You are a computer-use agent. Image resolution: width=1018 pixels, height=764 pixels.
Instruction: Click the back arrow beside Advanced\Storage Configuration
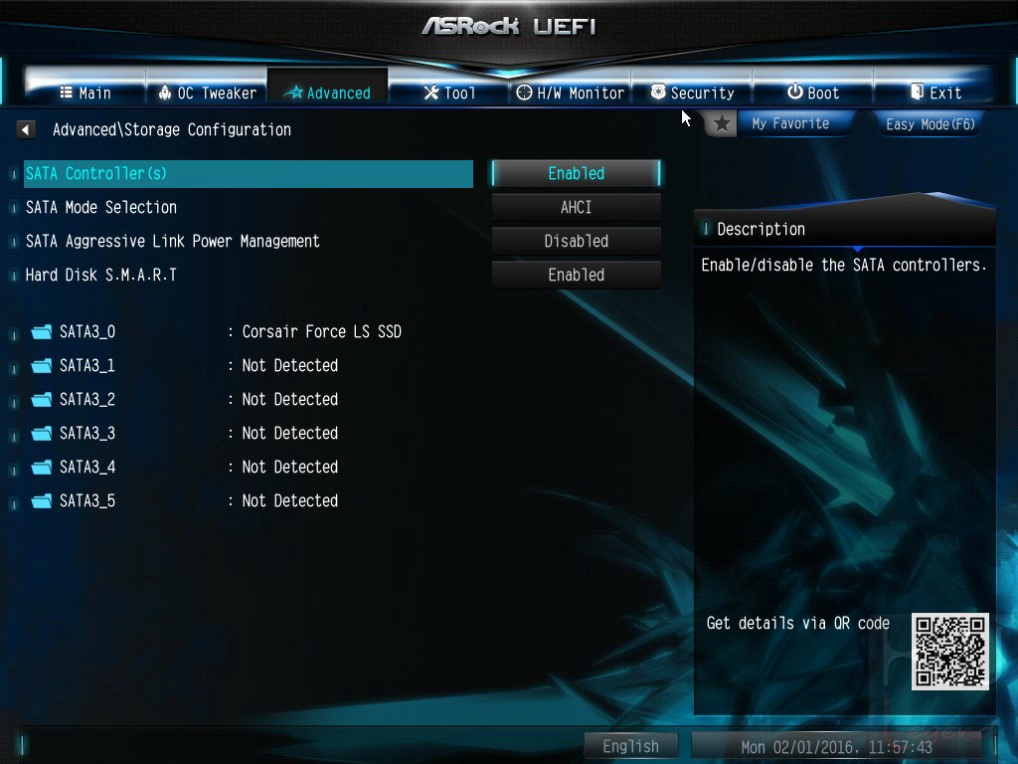pos(25,130)
